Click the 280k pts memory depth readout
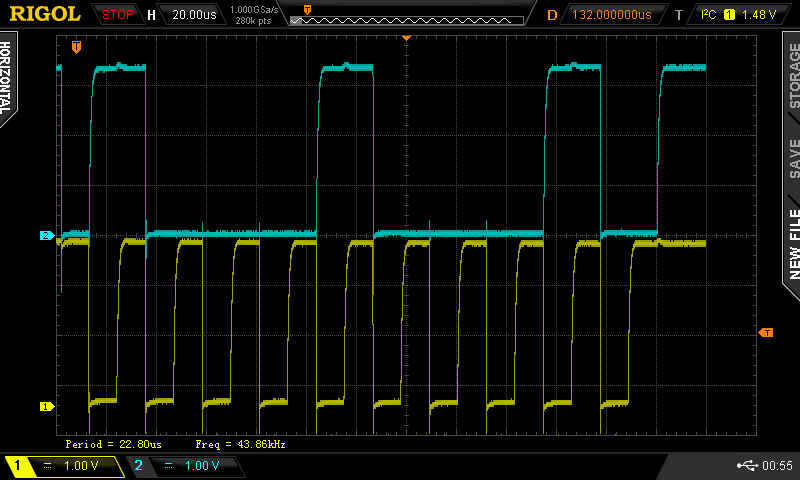Screen dimensions: 800x480 [x=253, y=21]
